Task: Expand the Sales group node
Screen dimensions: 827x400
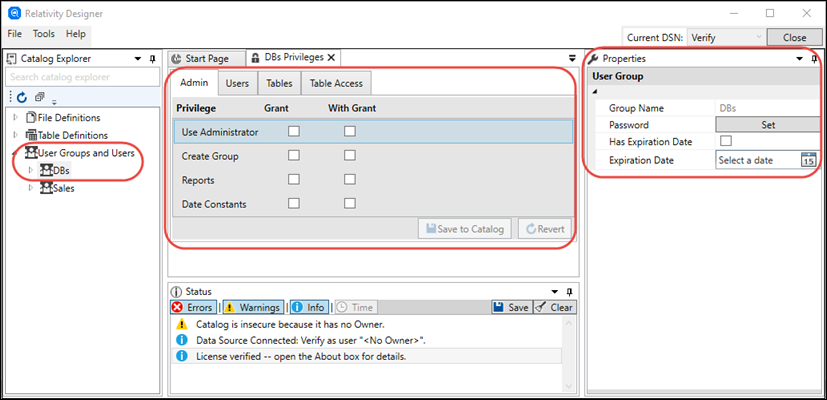Action: [x=31, y=188]
